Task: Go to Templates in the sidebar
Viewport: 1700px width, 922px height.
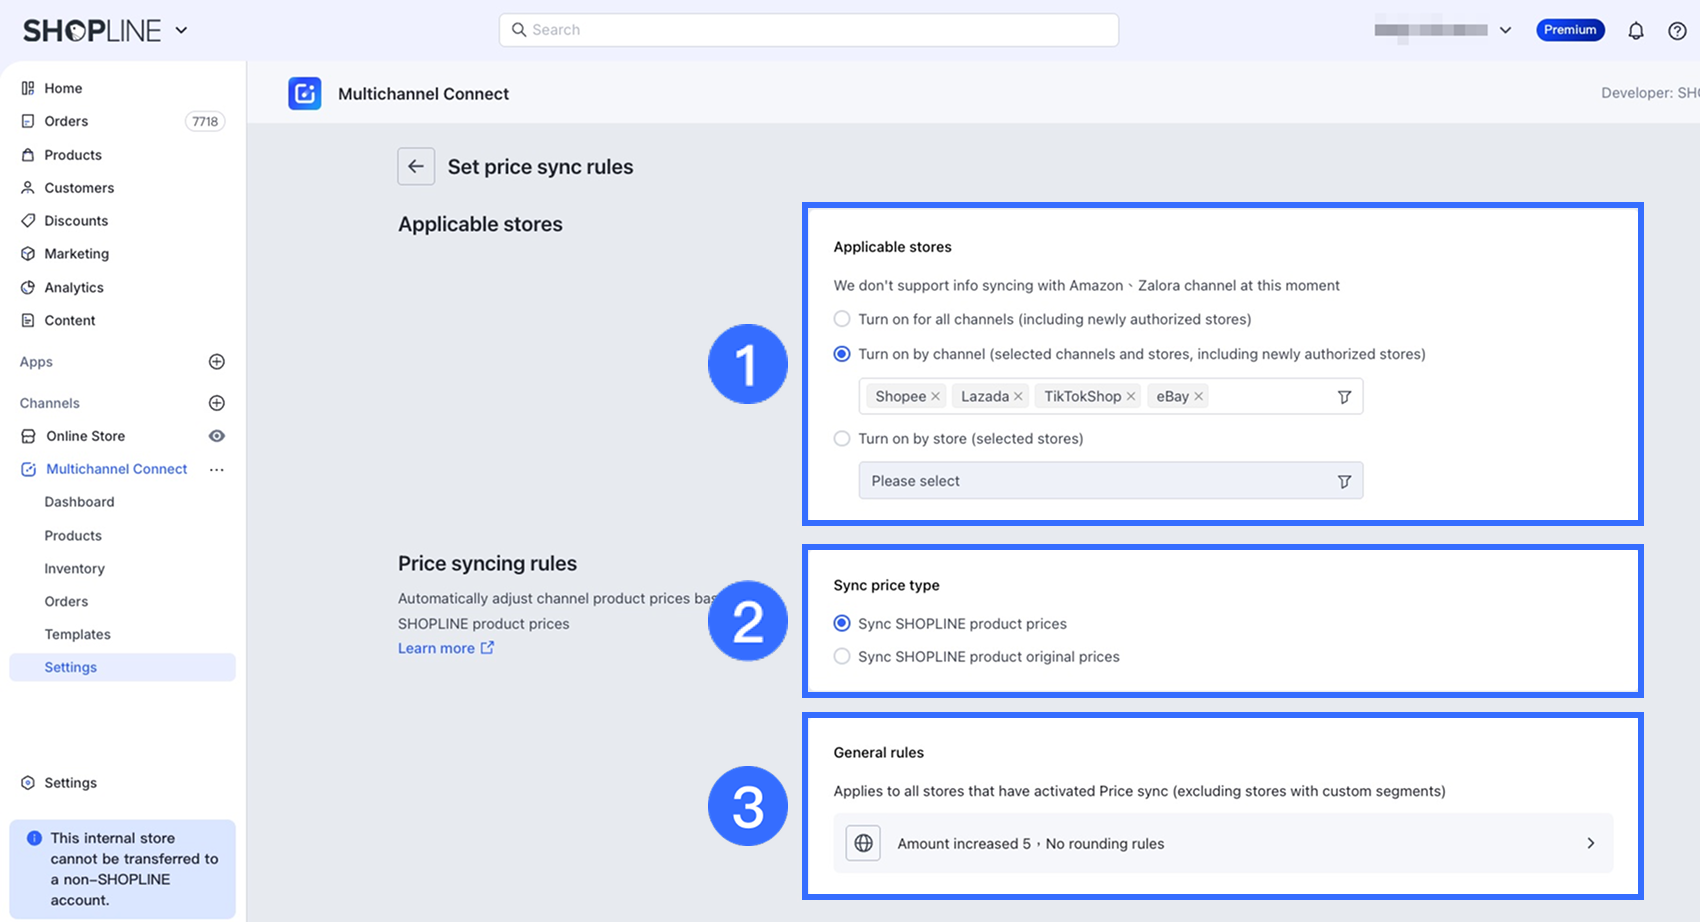Action: tap(77, 635)
